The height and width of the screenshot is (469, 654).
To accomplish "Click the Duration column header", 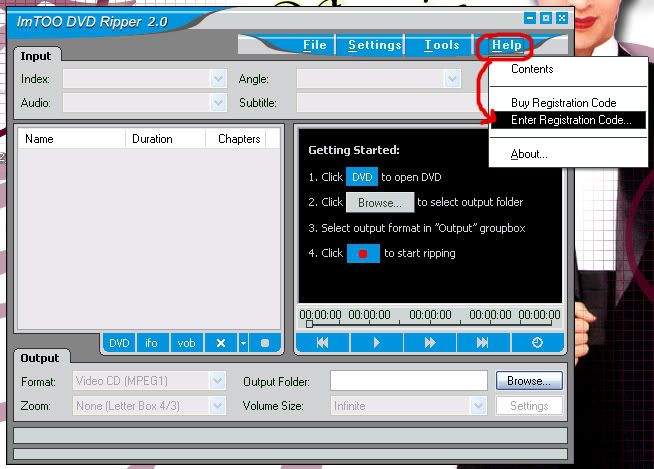I will coord(165,139).
